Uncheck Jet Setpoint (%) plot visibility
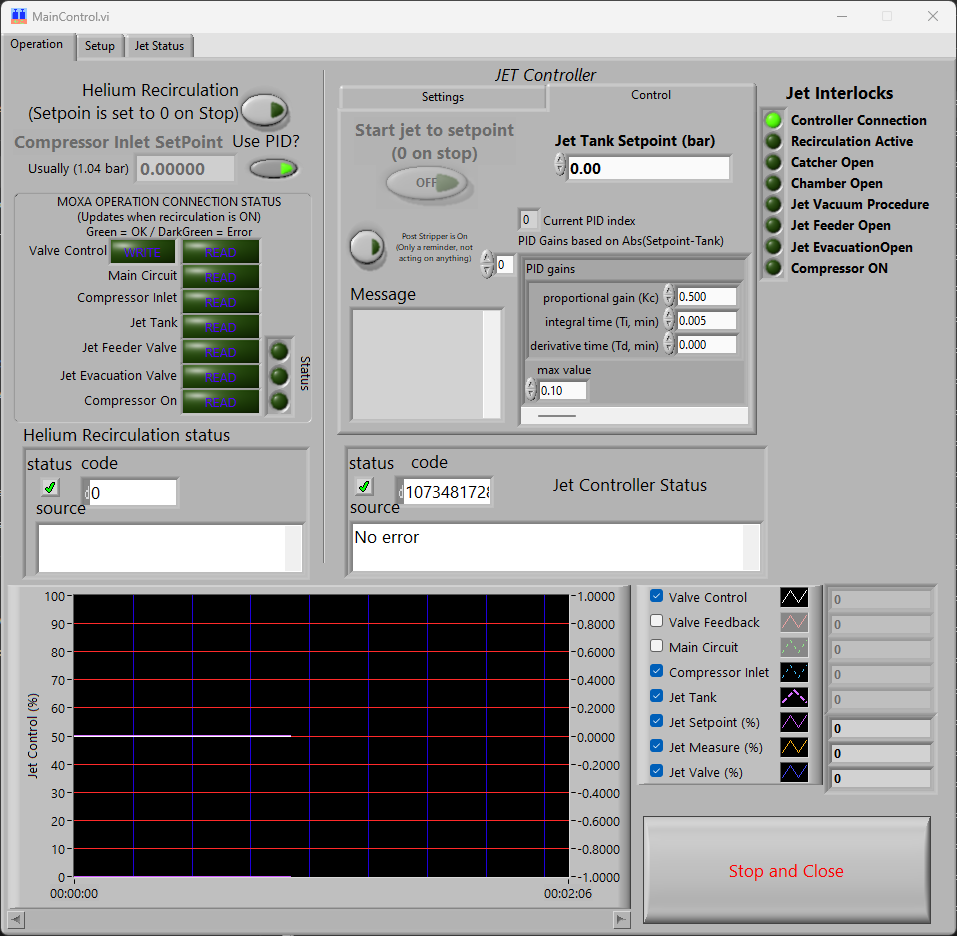Screen dimensions: 957x936 [657, 721]
